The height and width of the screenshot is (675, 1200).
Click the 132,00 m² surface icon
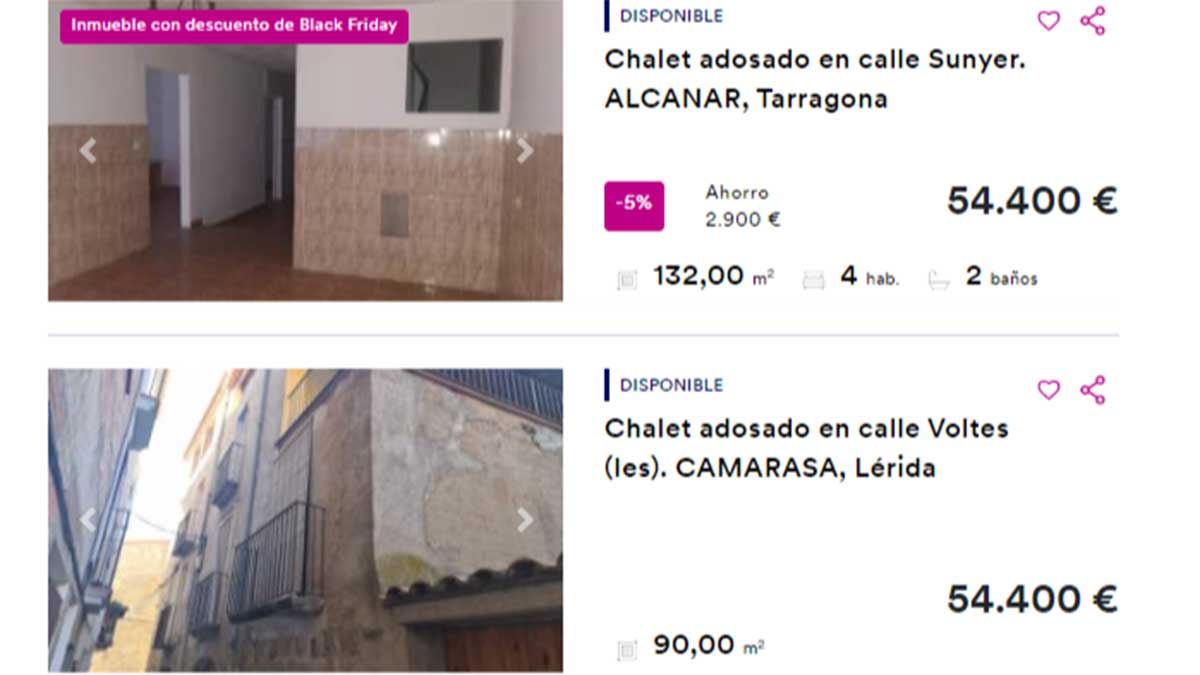[x=627, y=281]
